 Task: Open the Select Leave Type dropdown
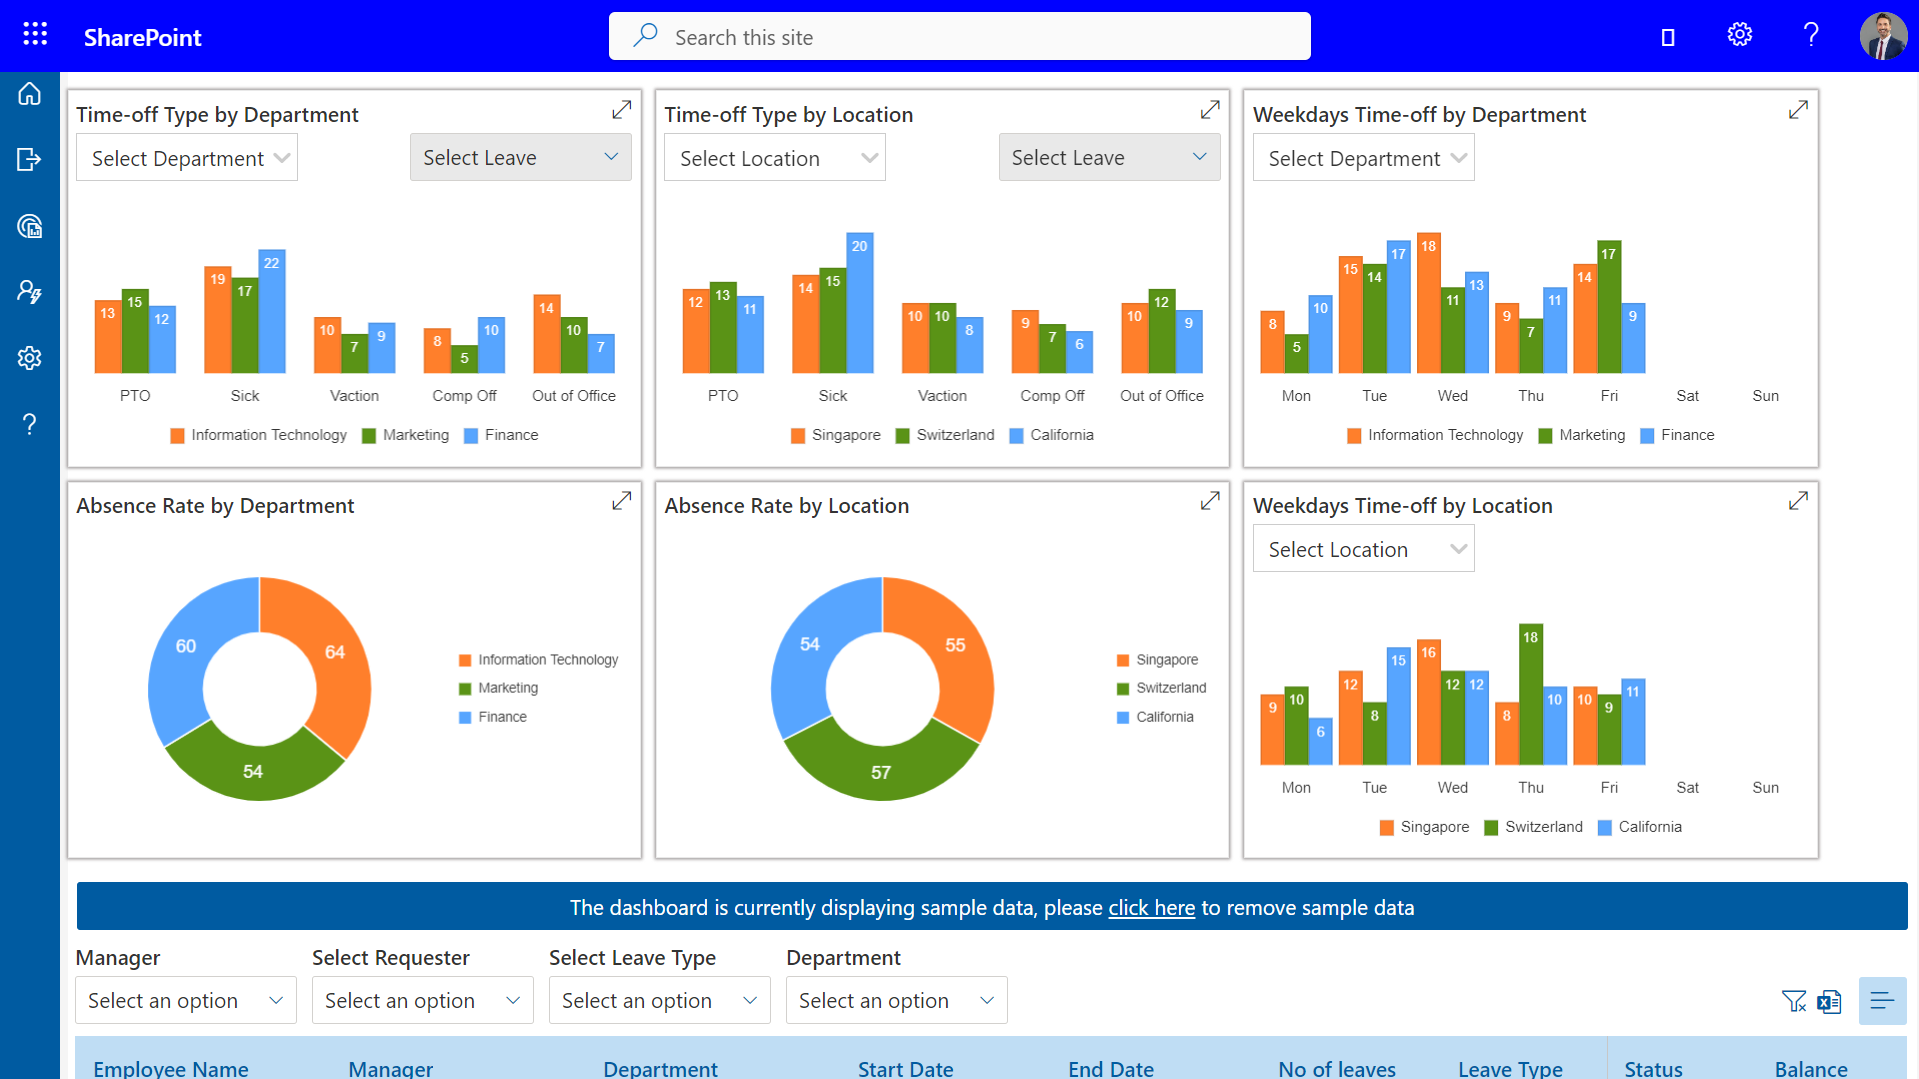coord(660,1000)
